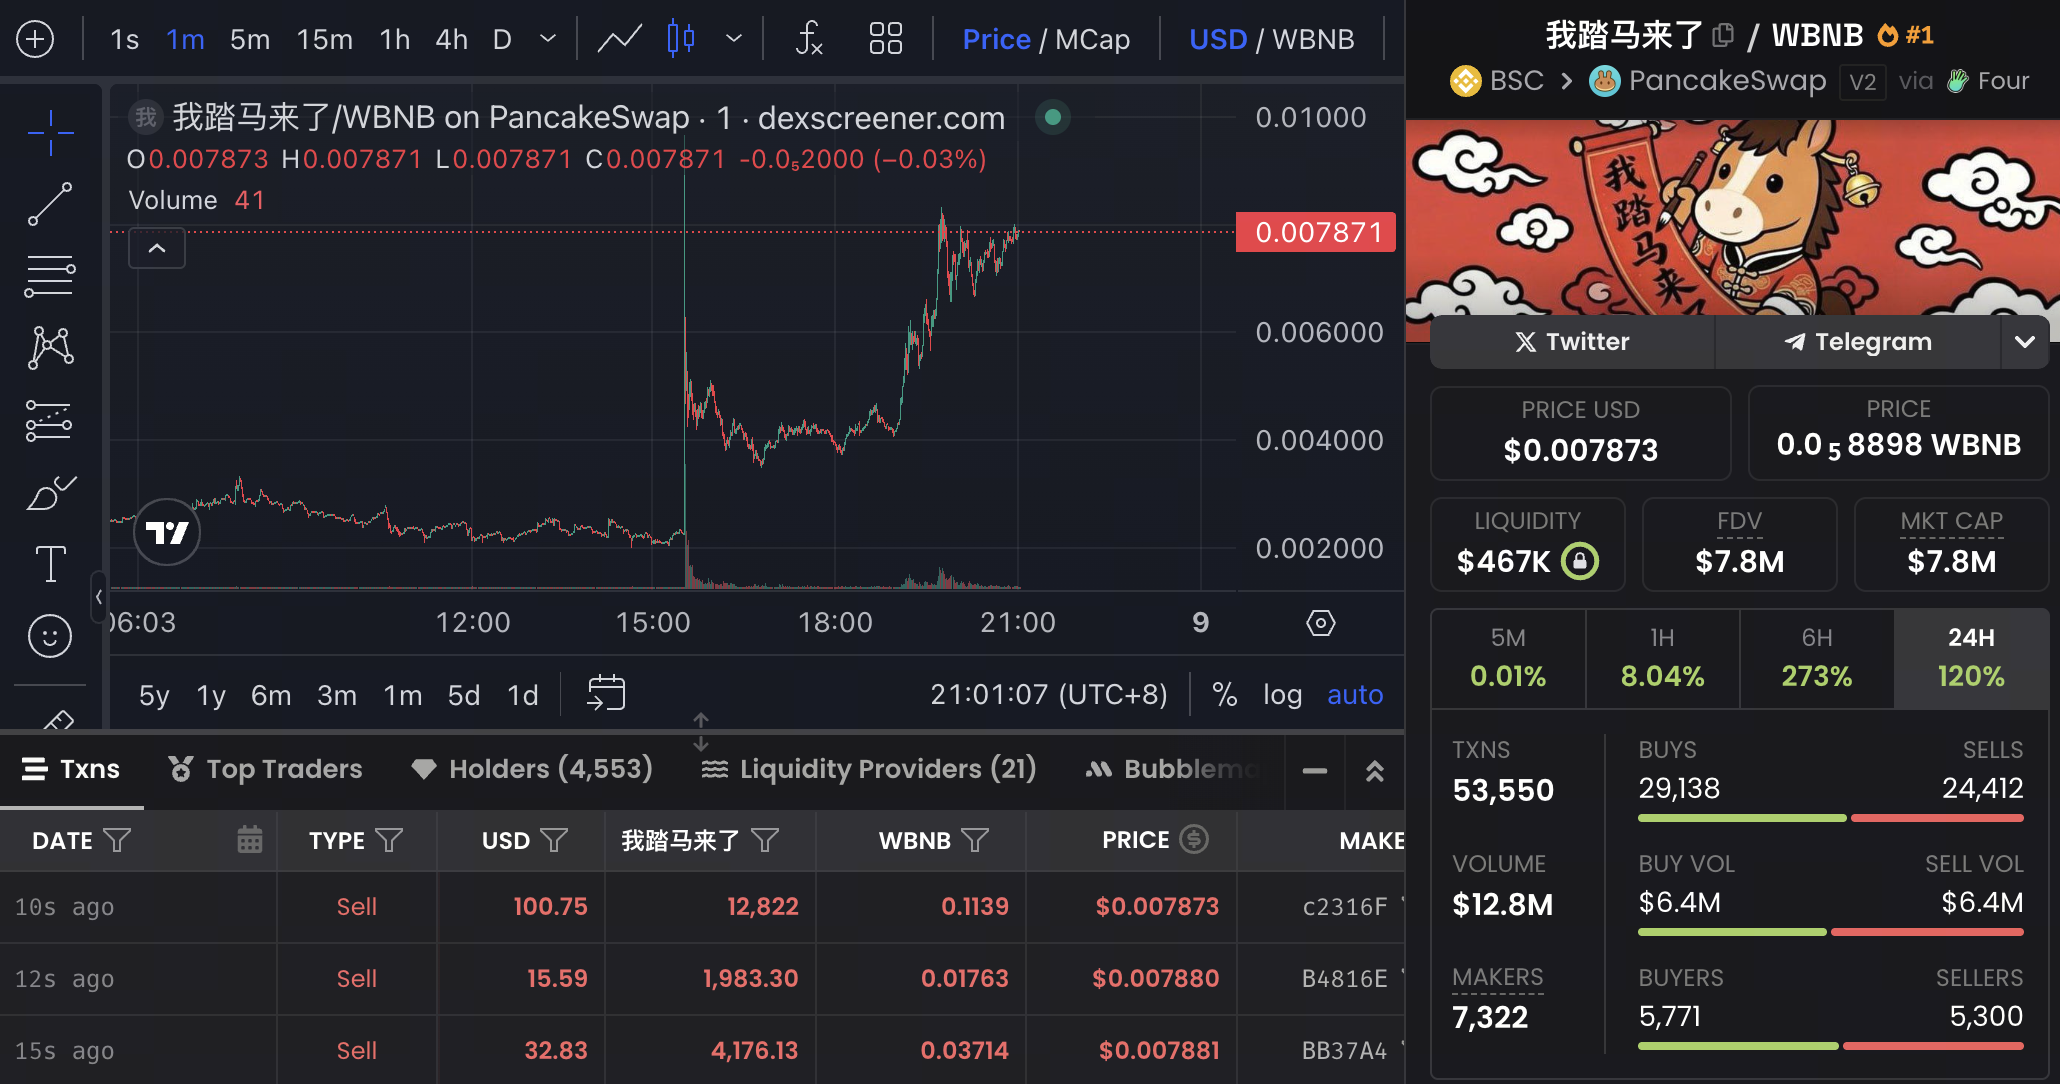This screenshot has height=1084, width=2060.
Task: Open the chart layout grid icon
Action: (x=885, y=40)
